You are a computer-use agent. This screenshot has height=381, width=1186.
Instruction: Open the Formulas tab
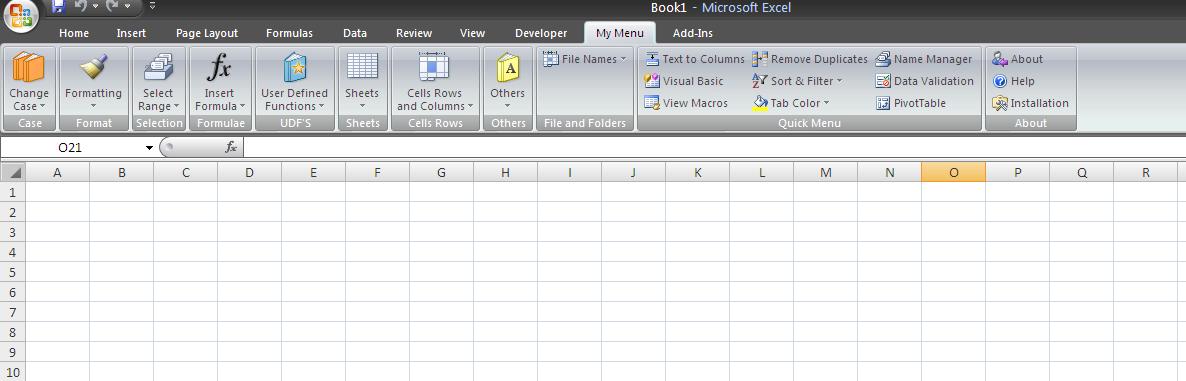(289, 33)
